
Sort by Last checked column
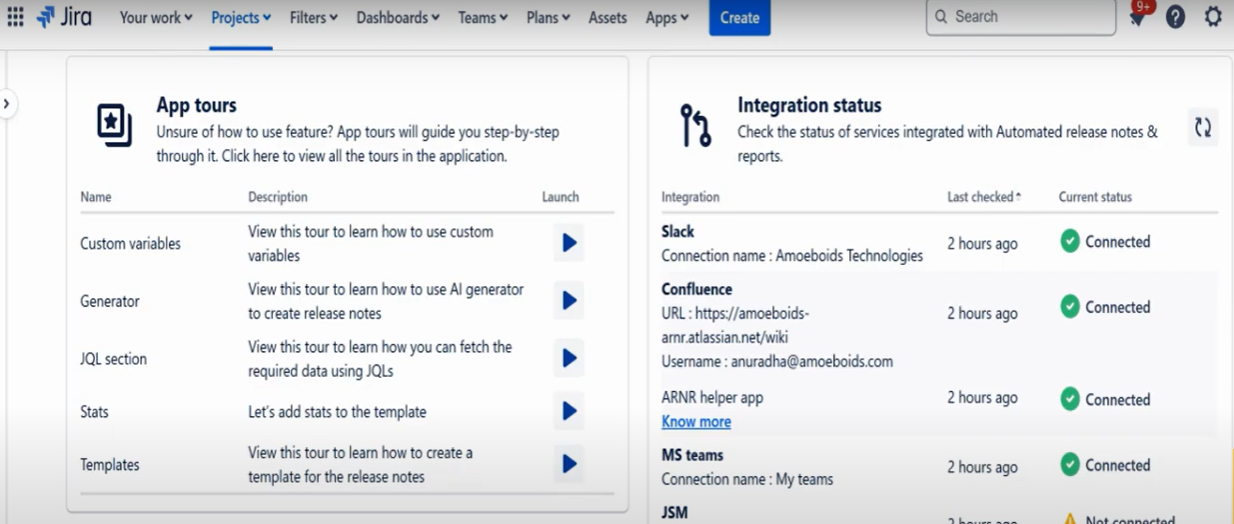click(984, 197)
